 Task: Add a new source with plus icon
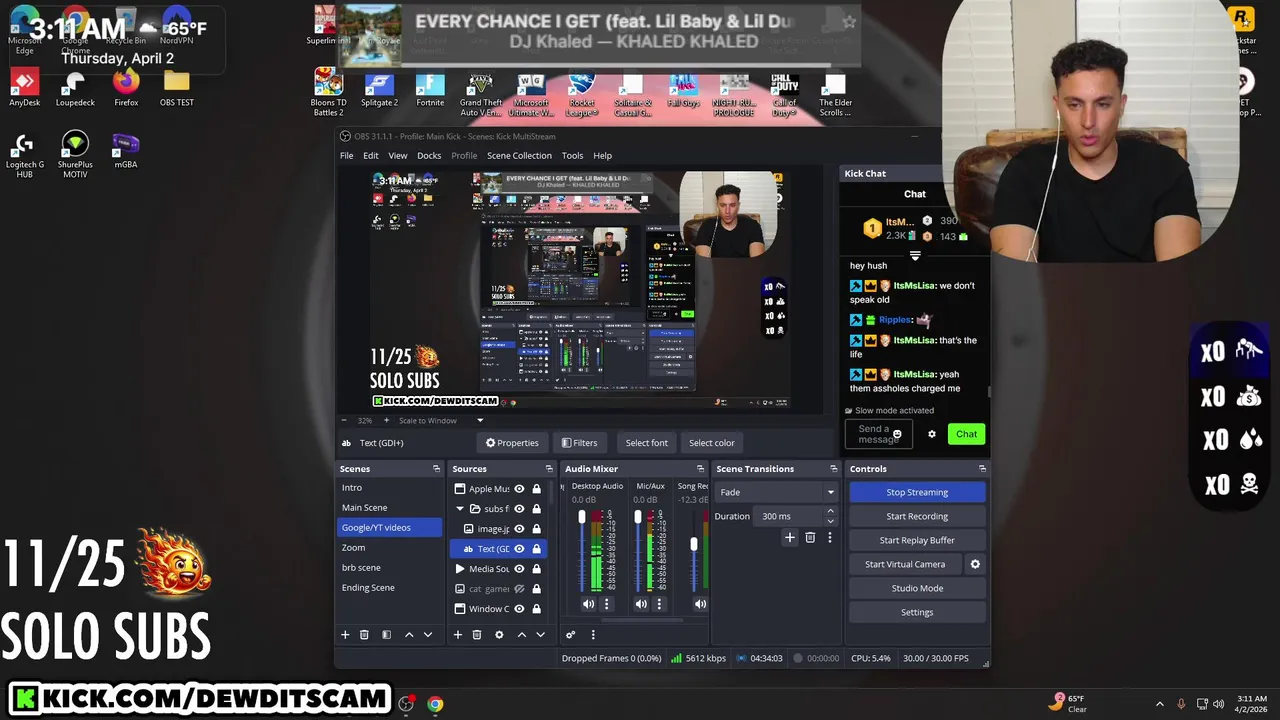[458, 635]
